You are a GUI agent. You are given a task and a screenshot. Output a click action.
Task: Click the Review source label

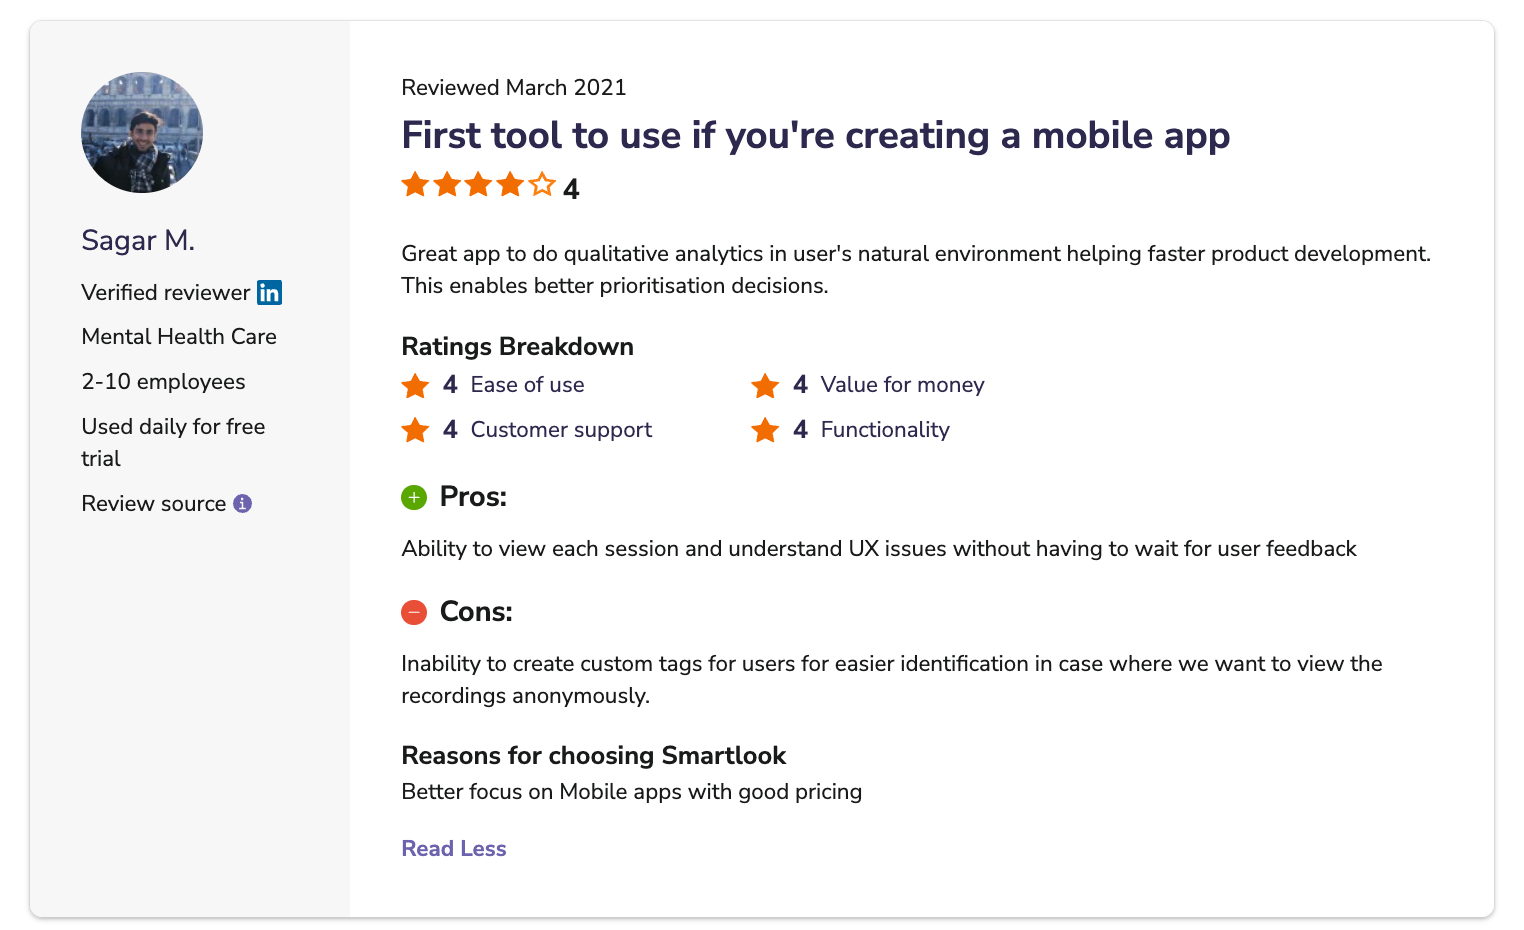coord(154,503)
